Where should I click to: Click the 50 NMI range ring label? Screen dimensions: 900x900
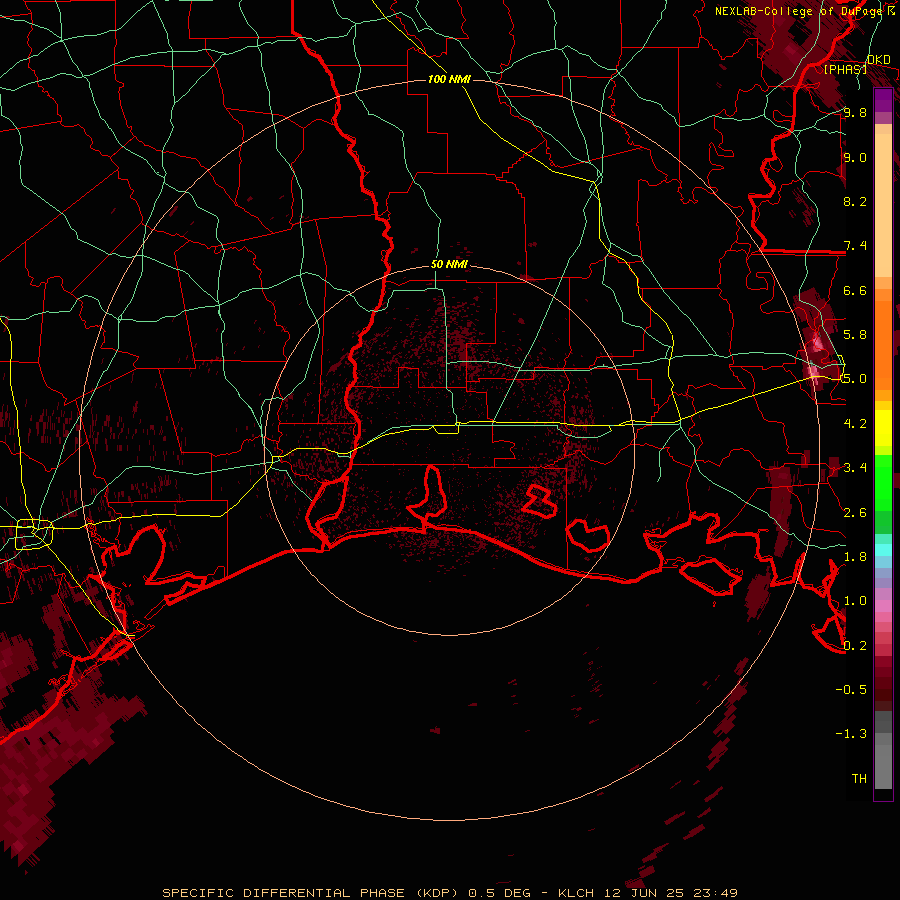tap(449, 265)
